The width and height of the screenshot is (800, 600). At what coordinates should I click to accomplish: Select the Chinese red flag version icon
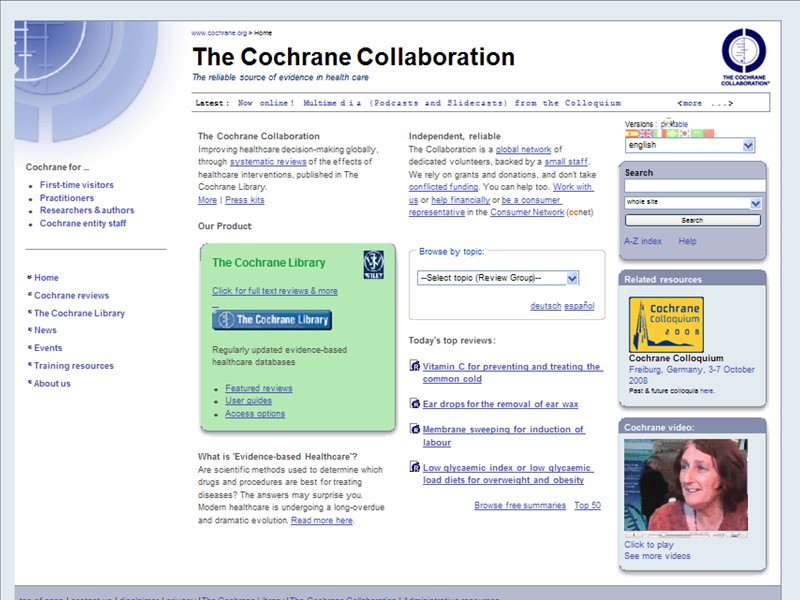pyautogui.click(x=709, y=134)
